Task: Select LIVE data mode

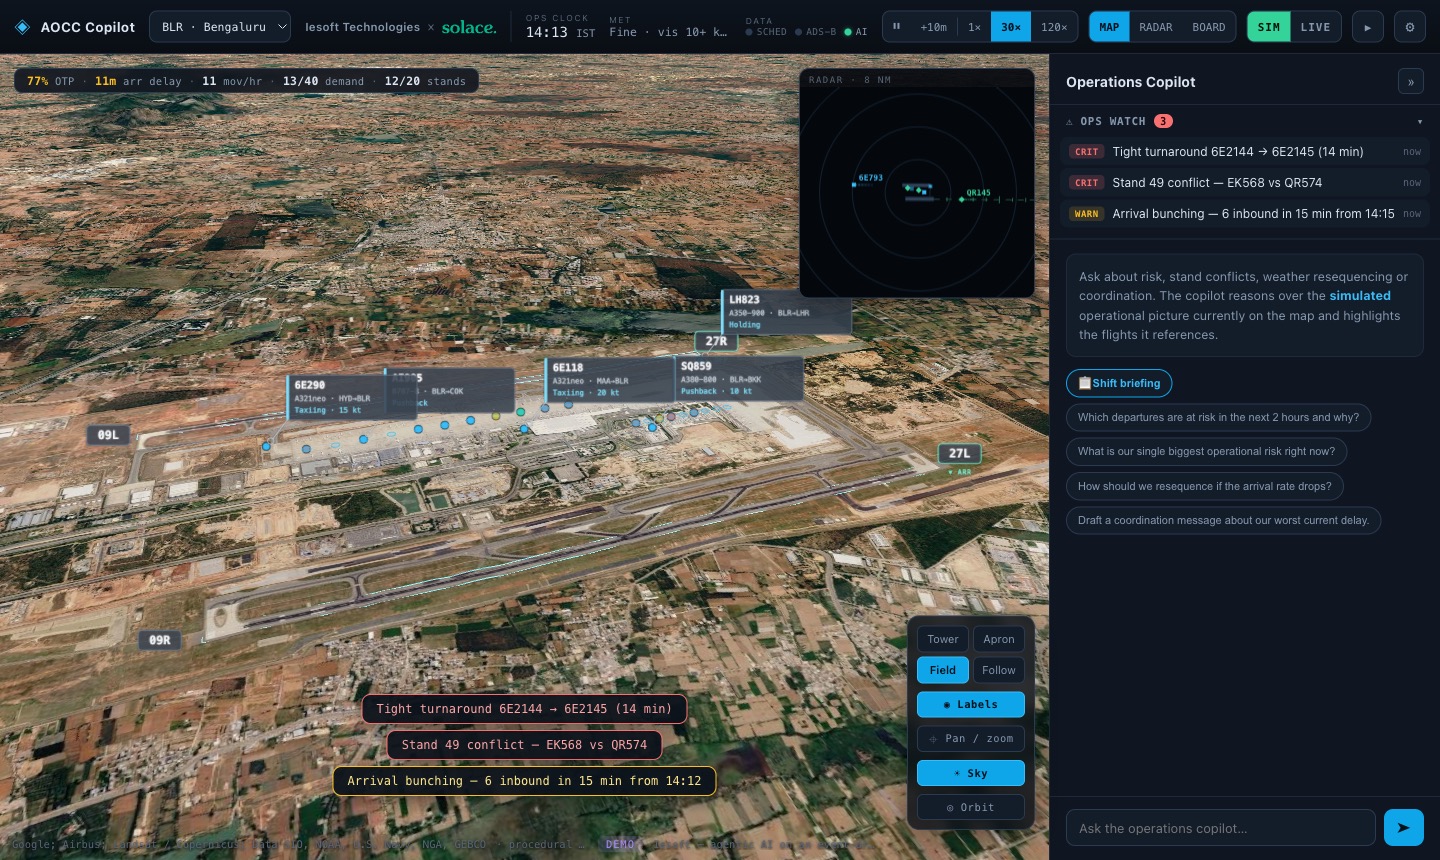Action: [x=1315, y=27]
